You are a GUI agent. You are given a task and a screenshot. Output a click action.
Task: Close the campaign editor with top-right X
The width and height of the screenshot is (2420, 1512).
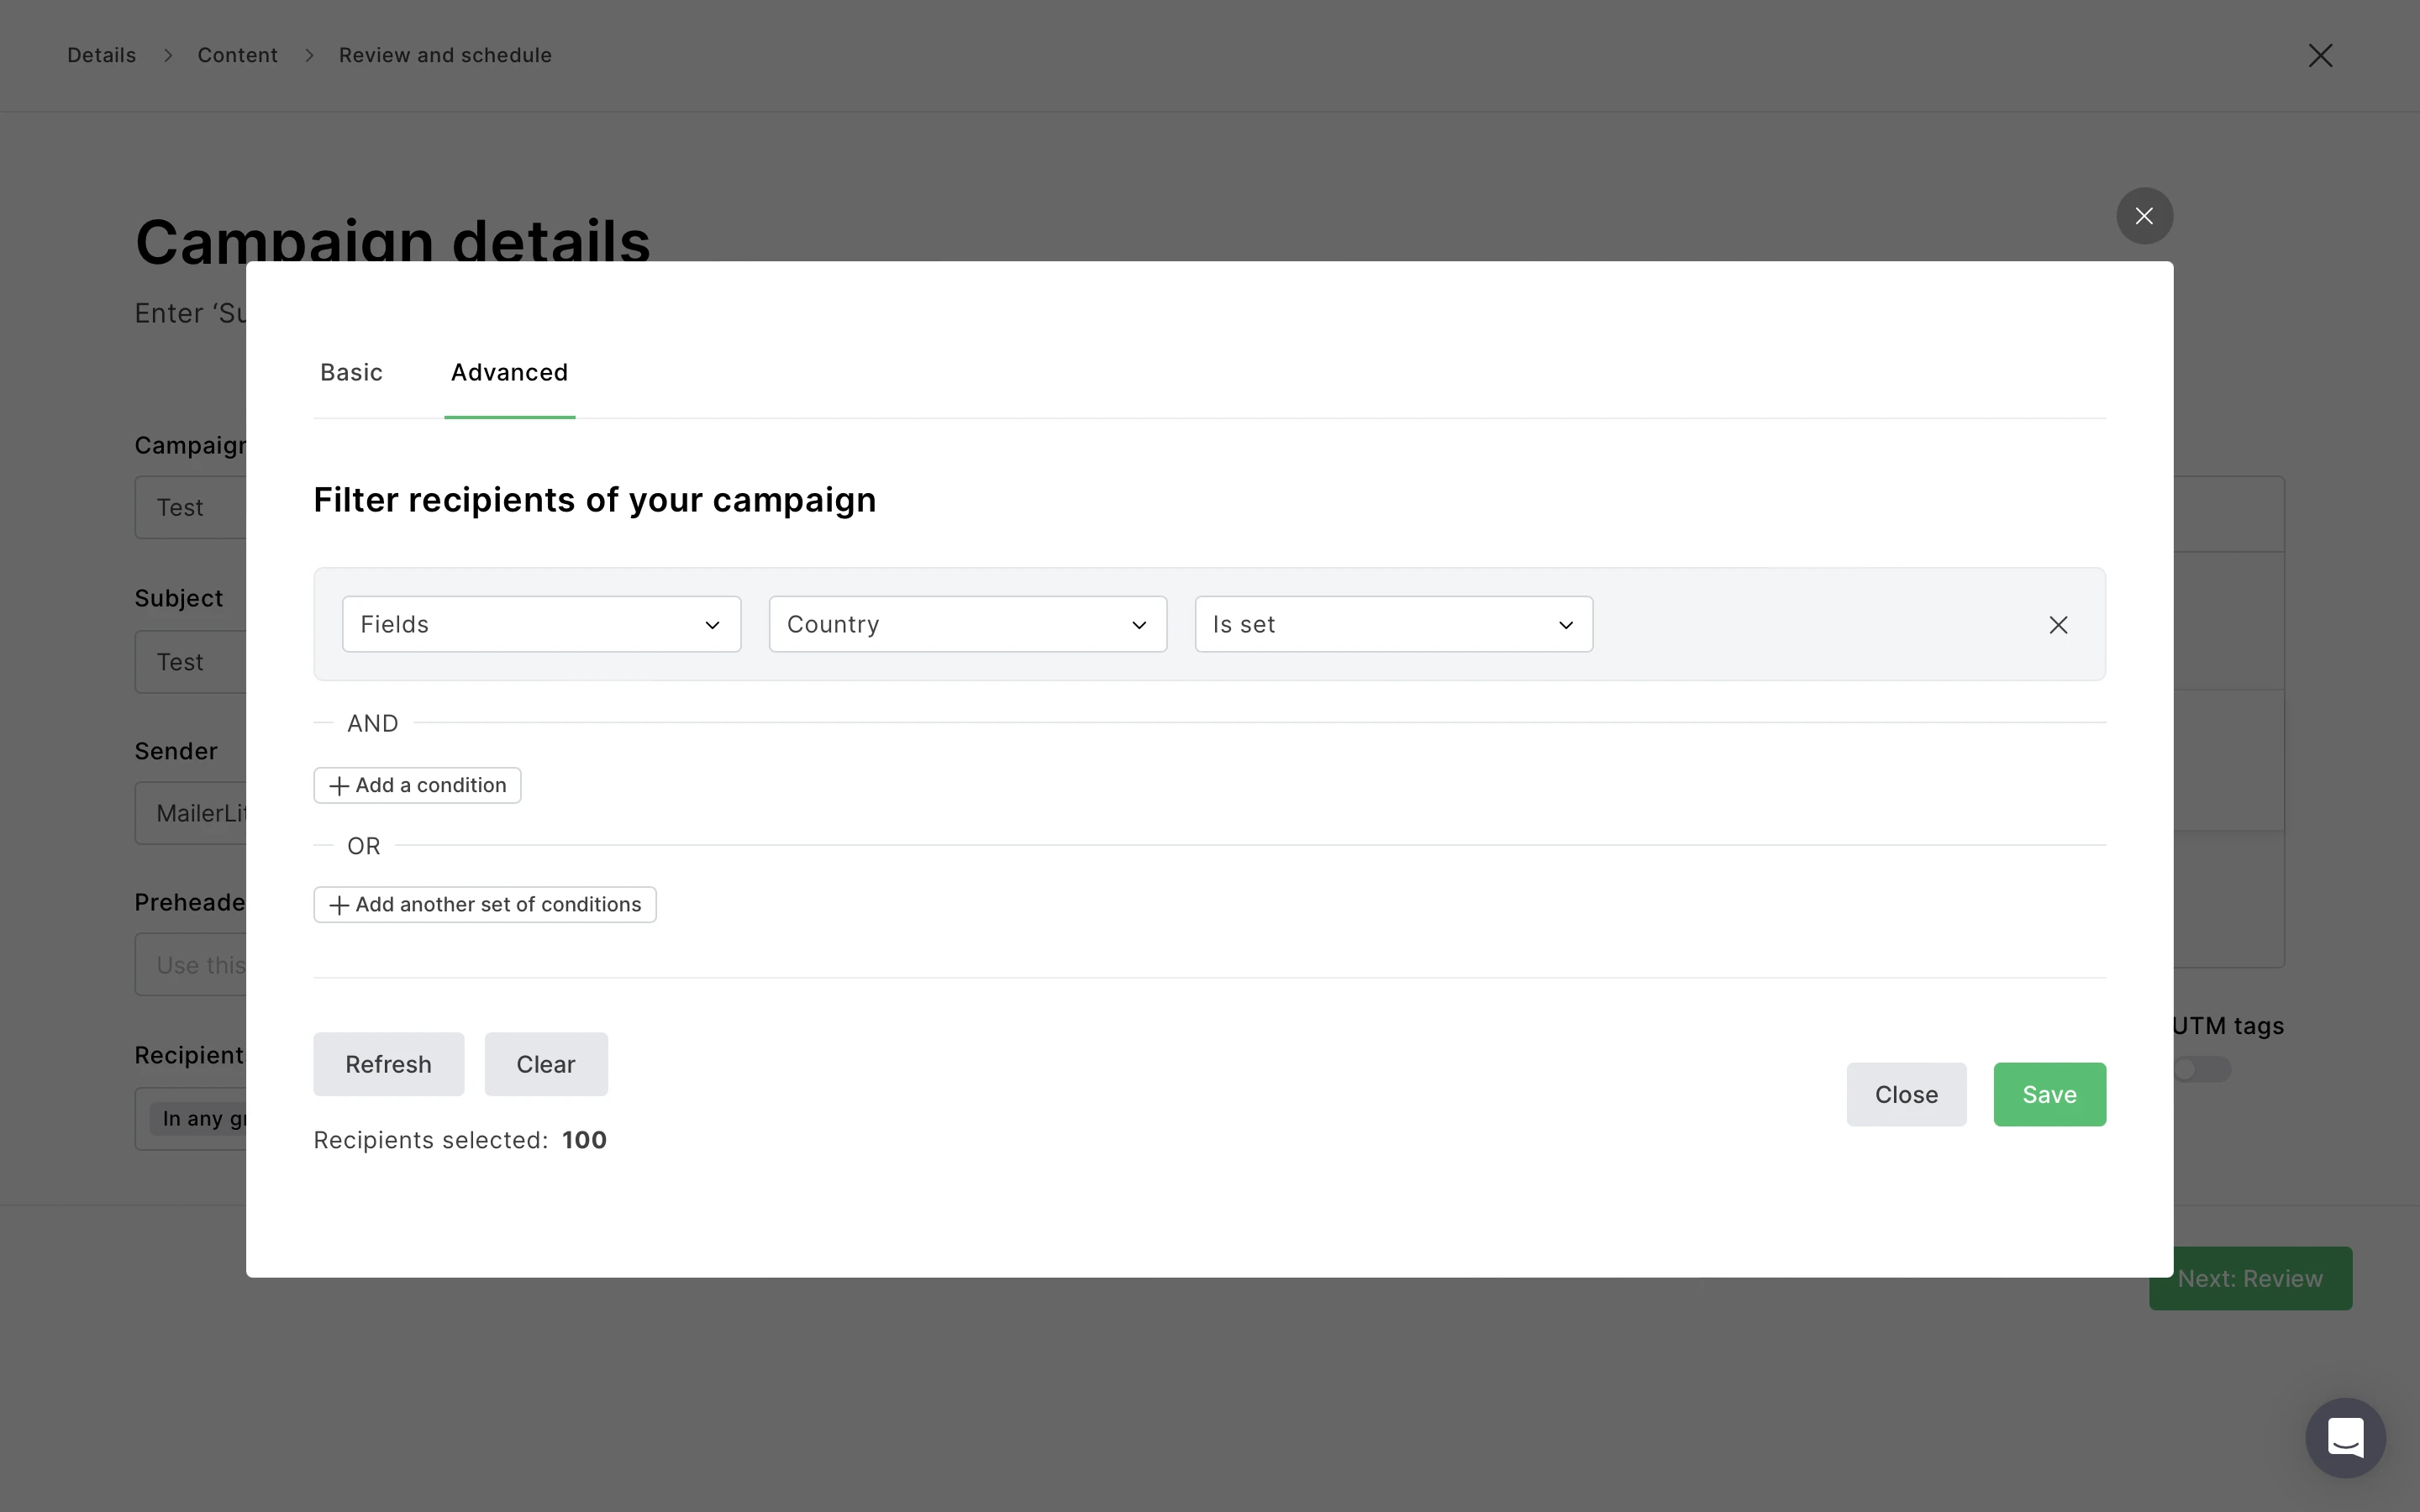[2320, 56]
